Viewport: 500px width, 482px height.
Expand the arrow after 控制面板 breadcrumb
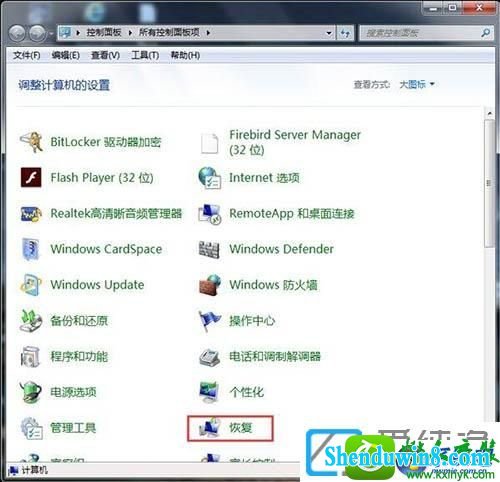pos(130,33)
